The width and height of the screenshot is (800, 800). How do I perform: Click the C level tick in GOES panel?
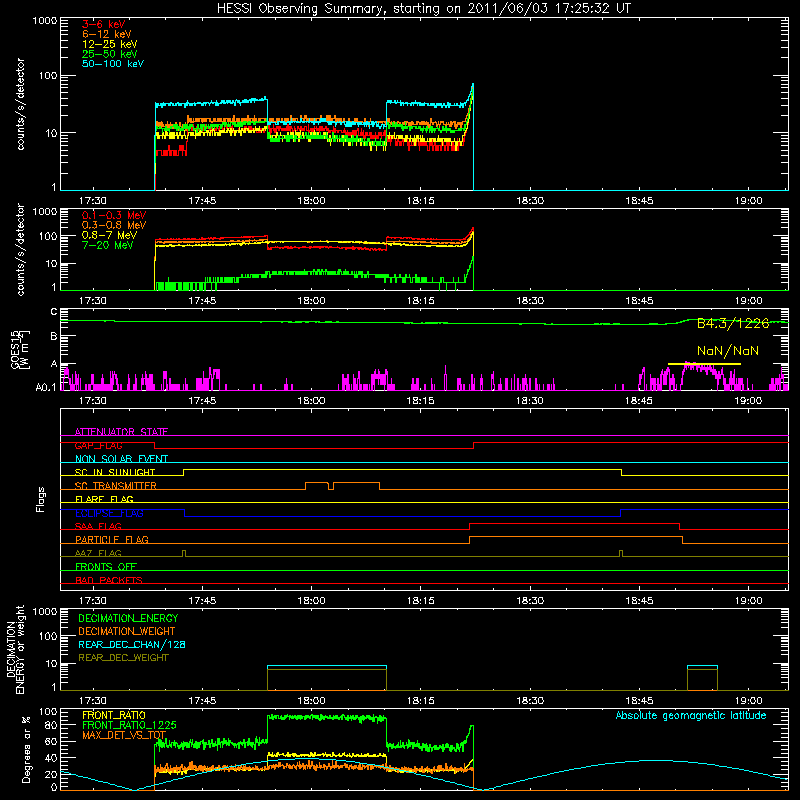[x=54, y=312]
